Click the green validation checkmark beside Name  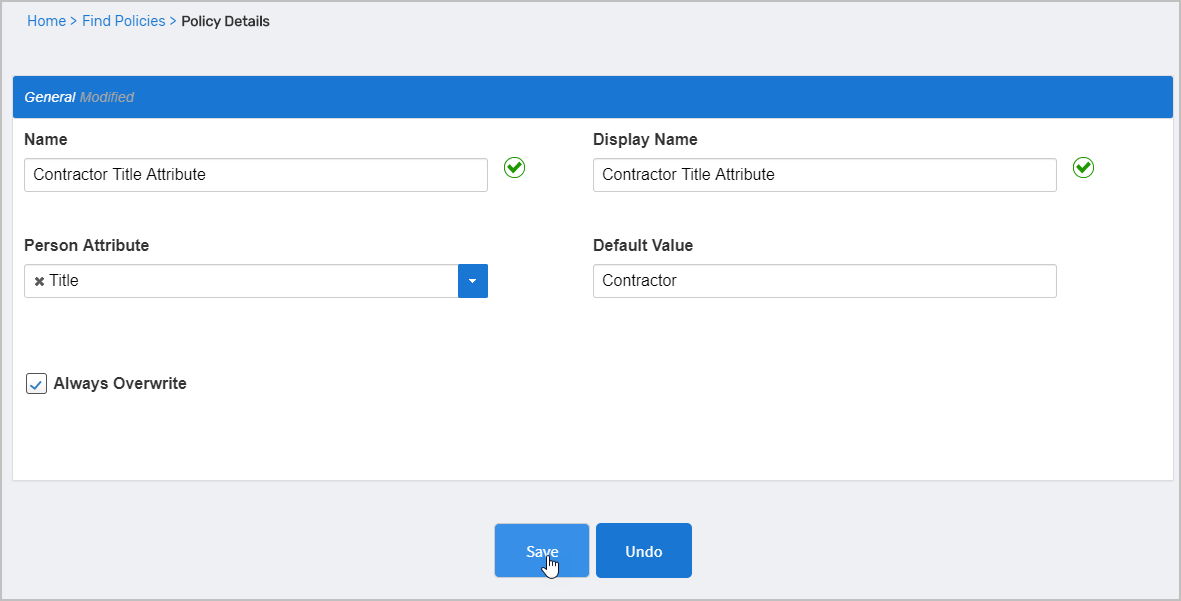[x=514, y=168]
